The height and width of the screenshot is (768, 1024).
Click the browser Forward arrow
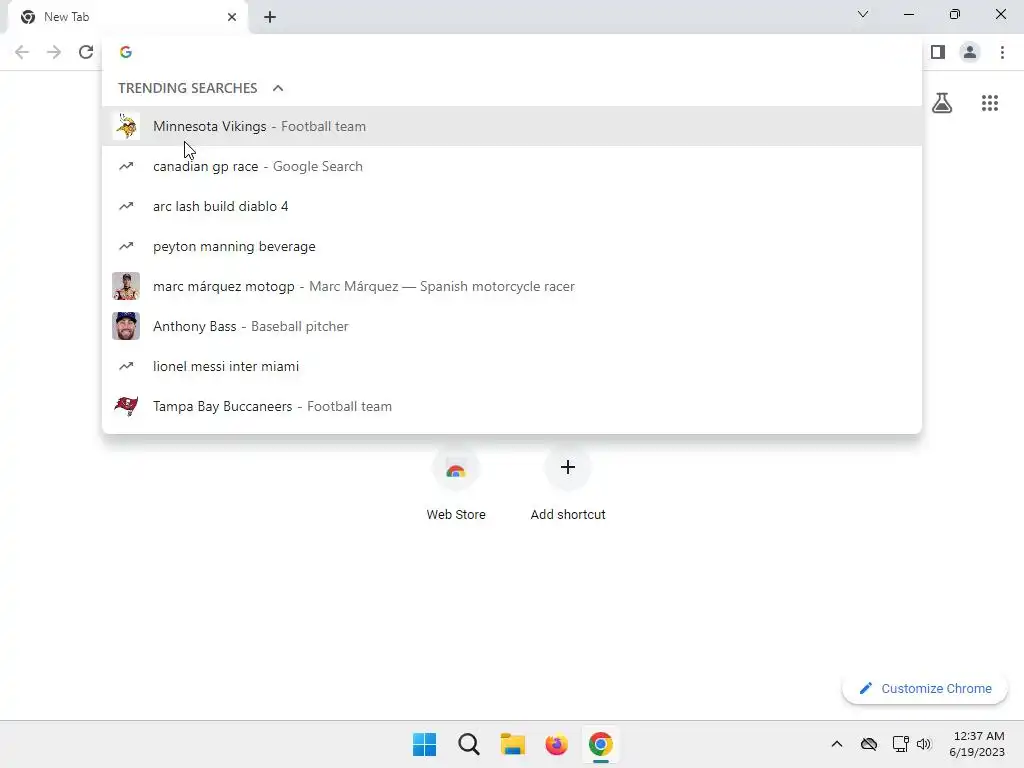54,52
